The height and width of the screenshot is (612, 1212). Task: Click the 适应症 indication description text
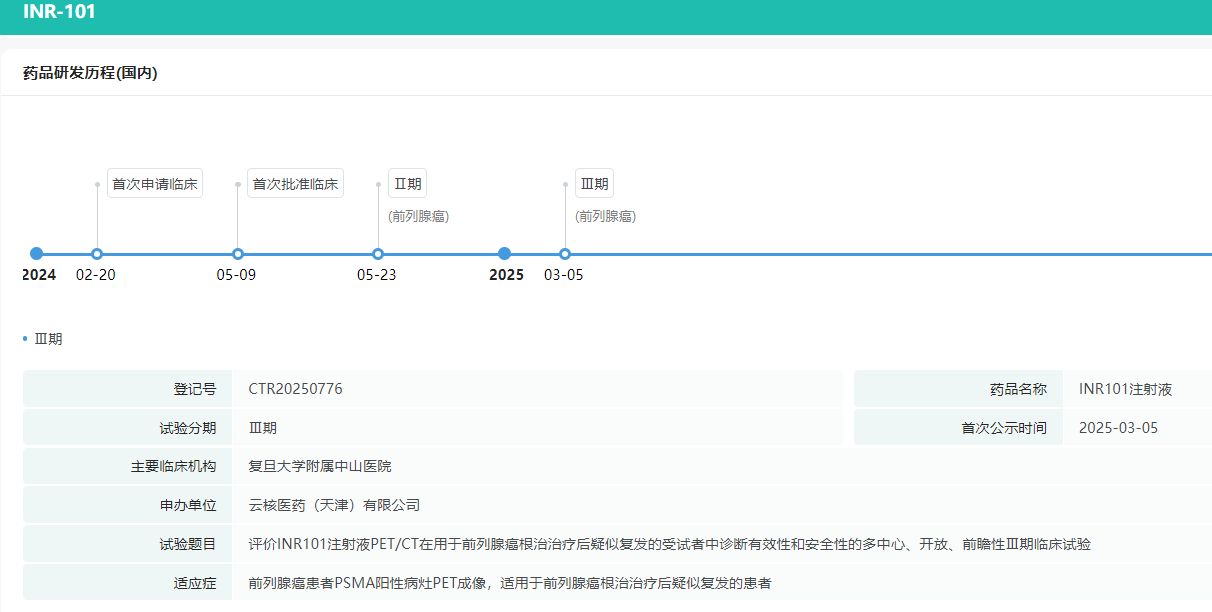coord(510,583)
